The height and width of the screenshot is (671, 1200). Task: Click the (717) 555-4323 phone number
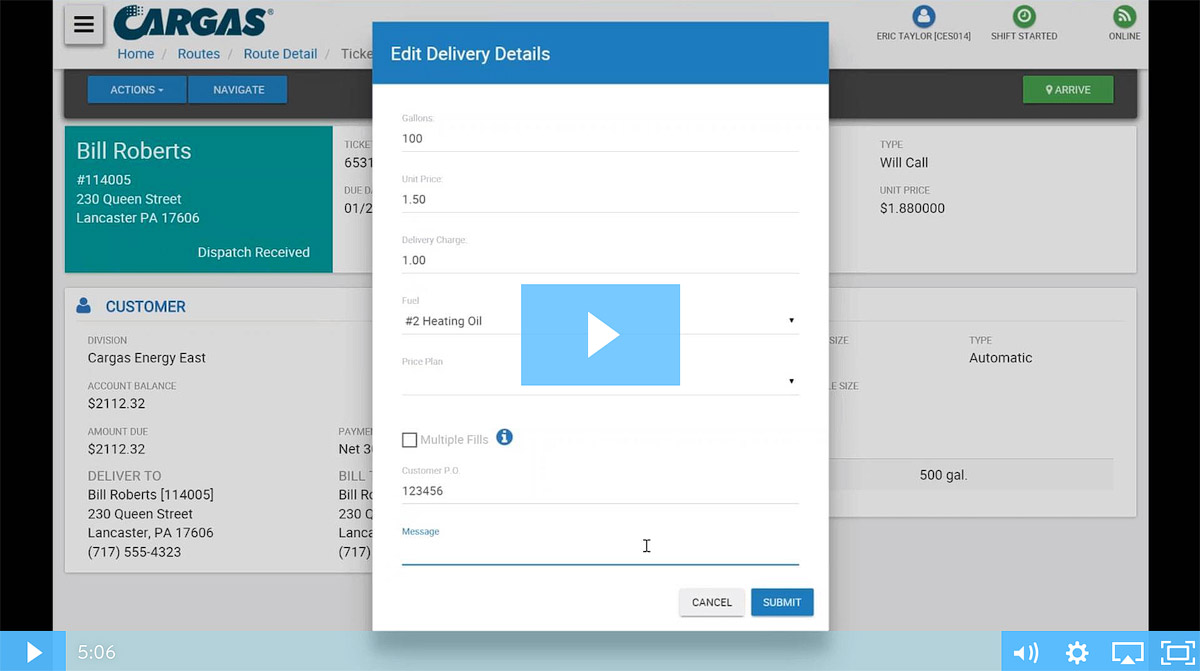tap(135, 552)
